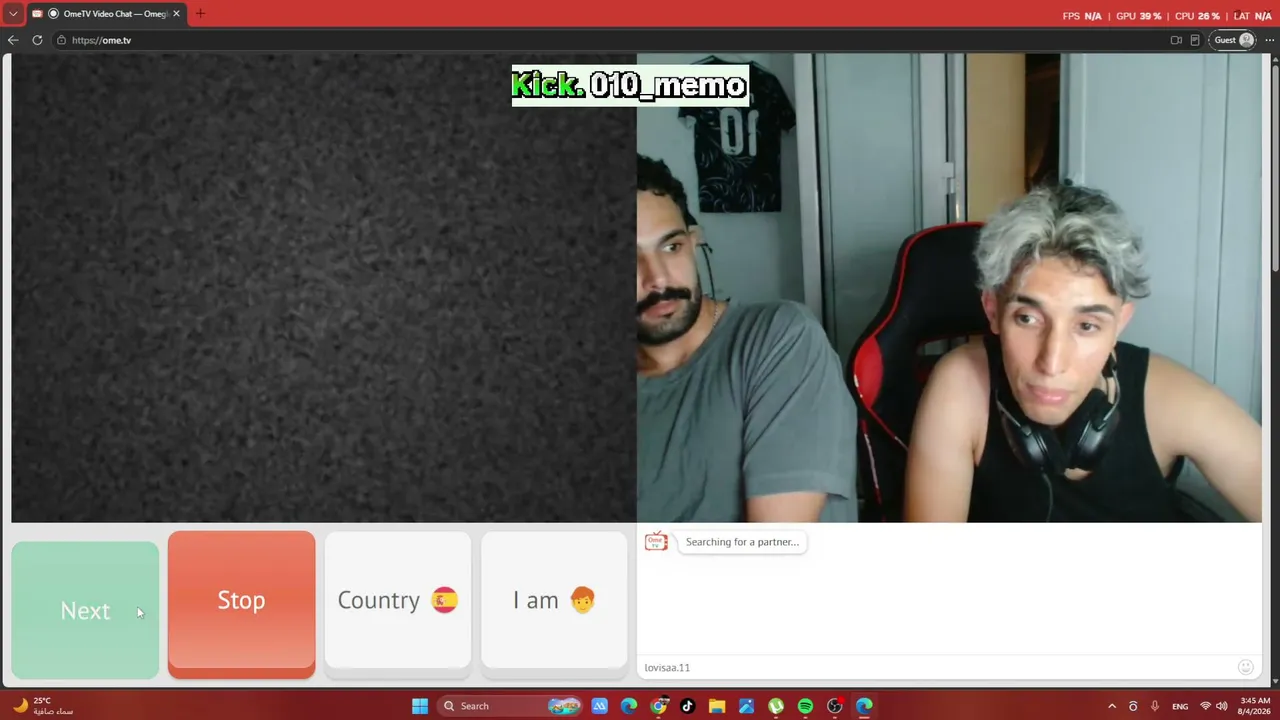Open the clock and calendar showing 3:45 AM
The image size is (1280, 720).
(1255, 706)
